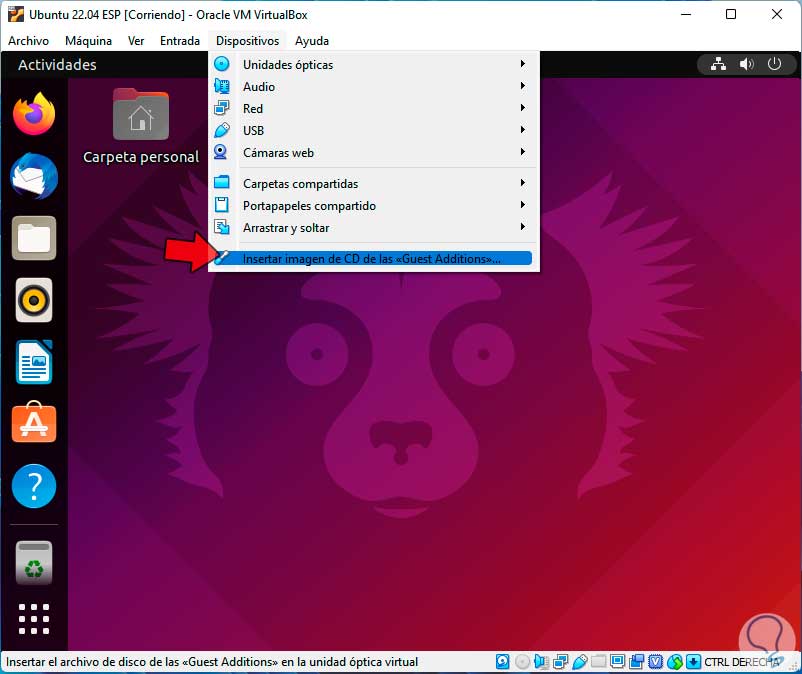
Task: Click the mouse integration status icon
Action: pos(675,662)
